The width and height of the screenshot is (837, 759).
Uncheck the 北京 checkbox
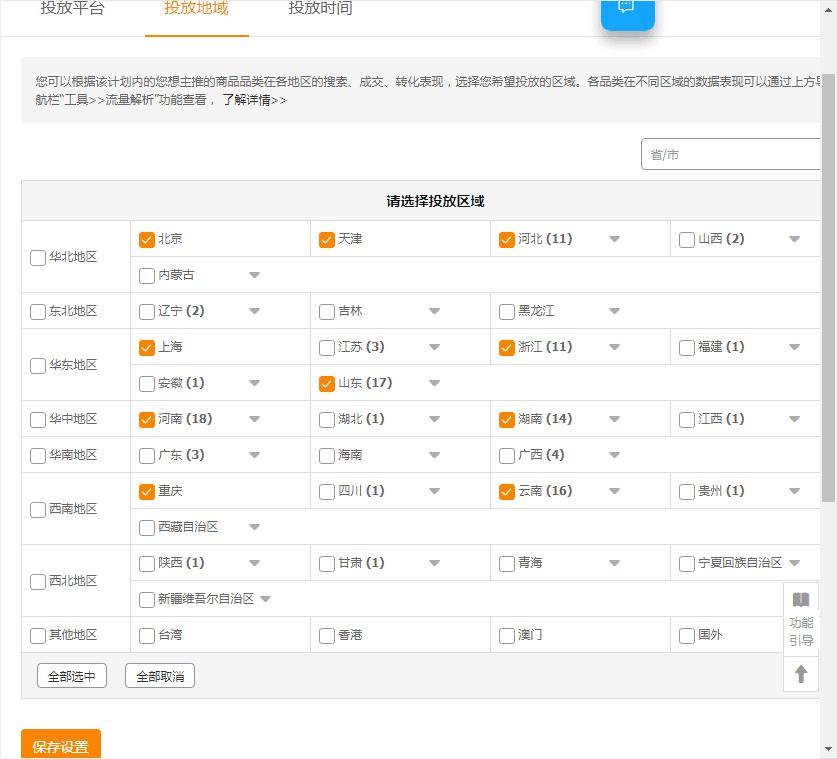click(145, 239)
